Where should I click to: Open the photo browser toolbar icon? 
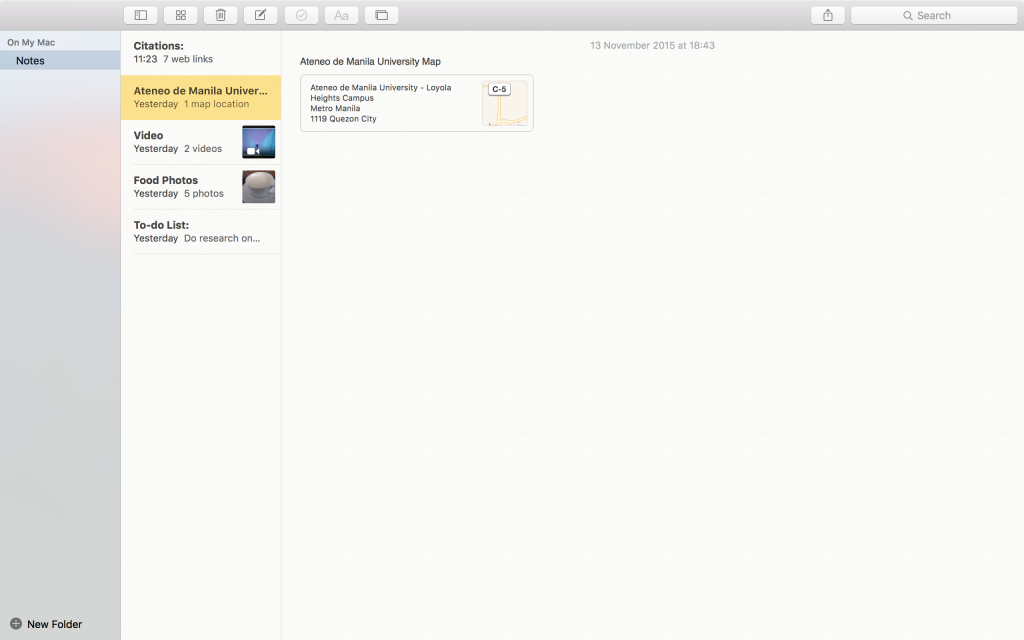381,15
